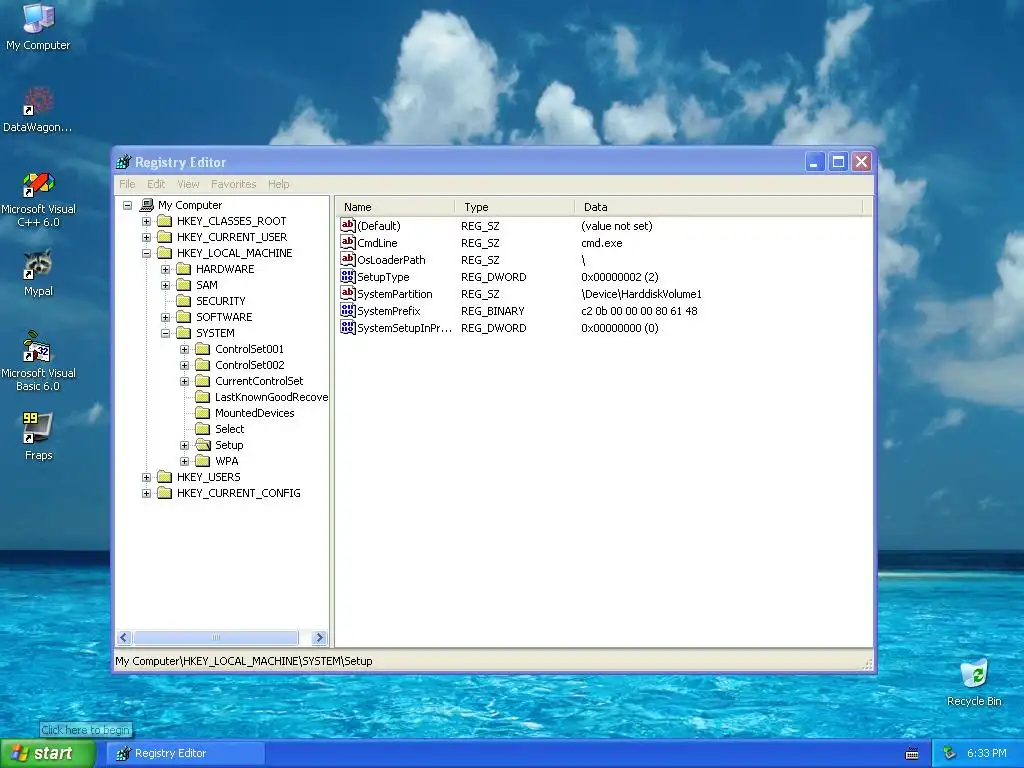
Task: Sort values by the Type column header
Action: (515, 207)
